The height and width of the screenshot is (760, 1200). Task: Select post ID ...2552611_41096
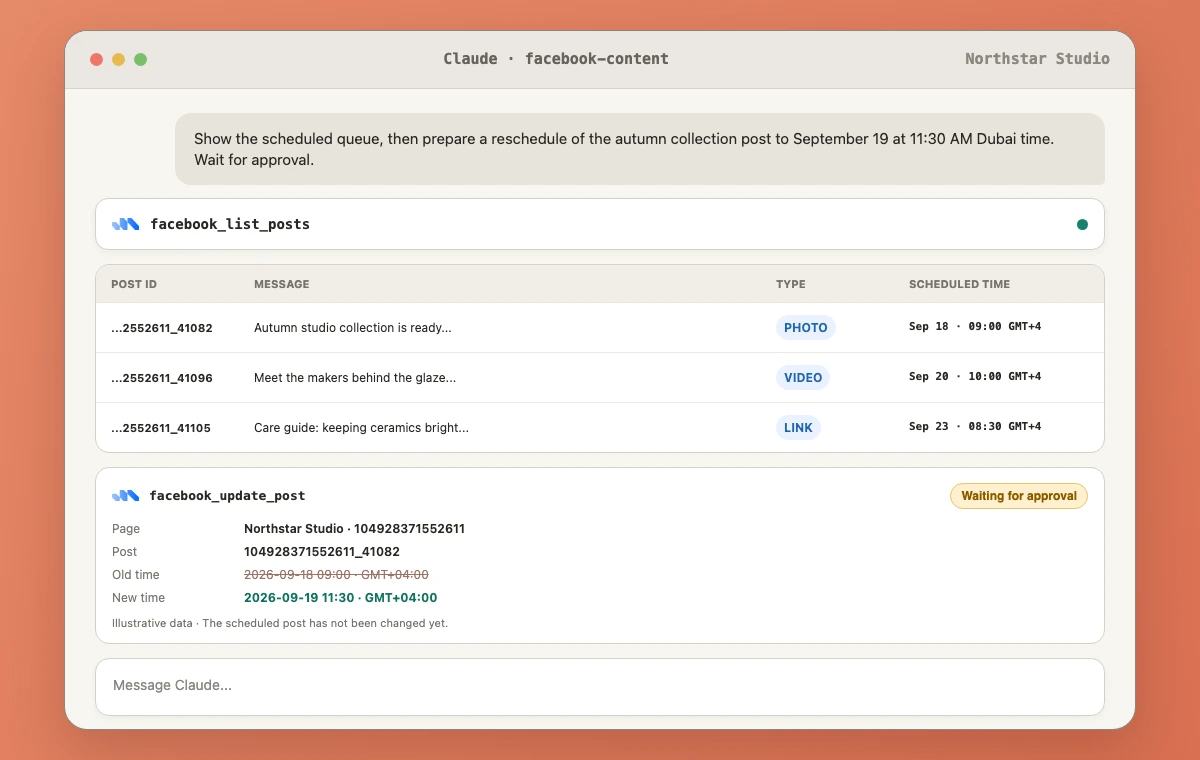162,378
